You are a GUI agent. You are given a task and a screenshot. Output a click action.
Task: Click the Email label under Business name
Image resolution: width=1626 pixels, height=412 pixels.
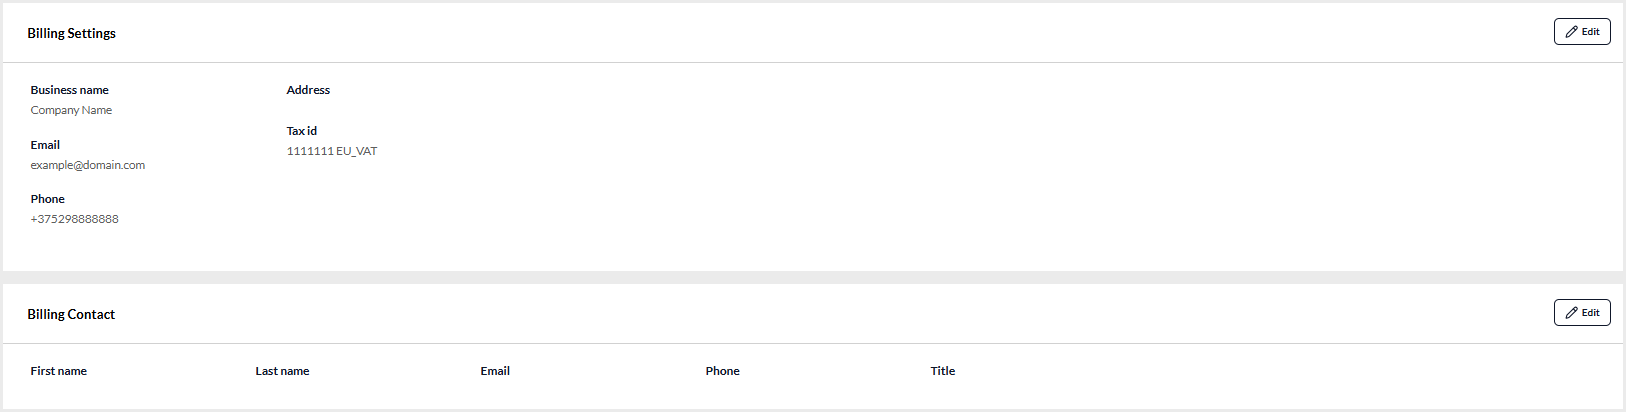pyautogui.click(x=45, y=145)
